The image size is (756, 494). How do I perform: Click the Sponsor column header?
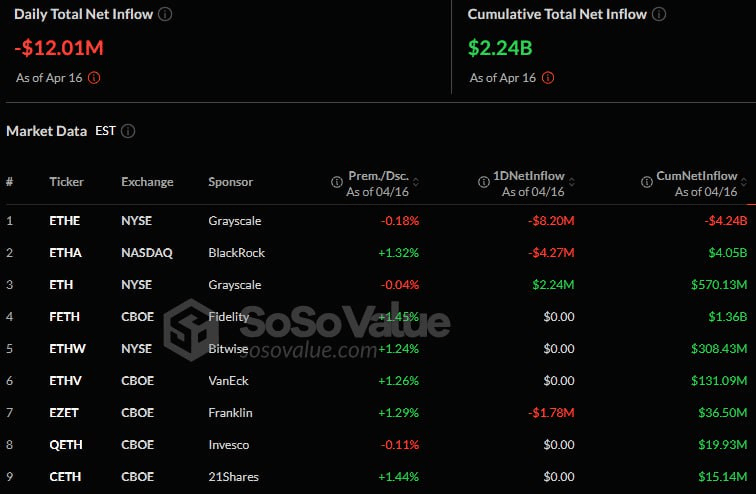point(230,182)
